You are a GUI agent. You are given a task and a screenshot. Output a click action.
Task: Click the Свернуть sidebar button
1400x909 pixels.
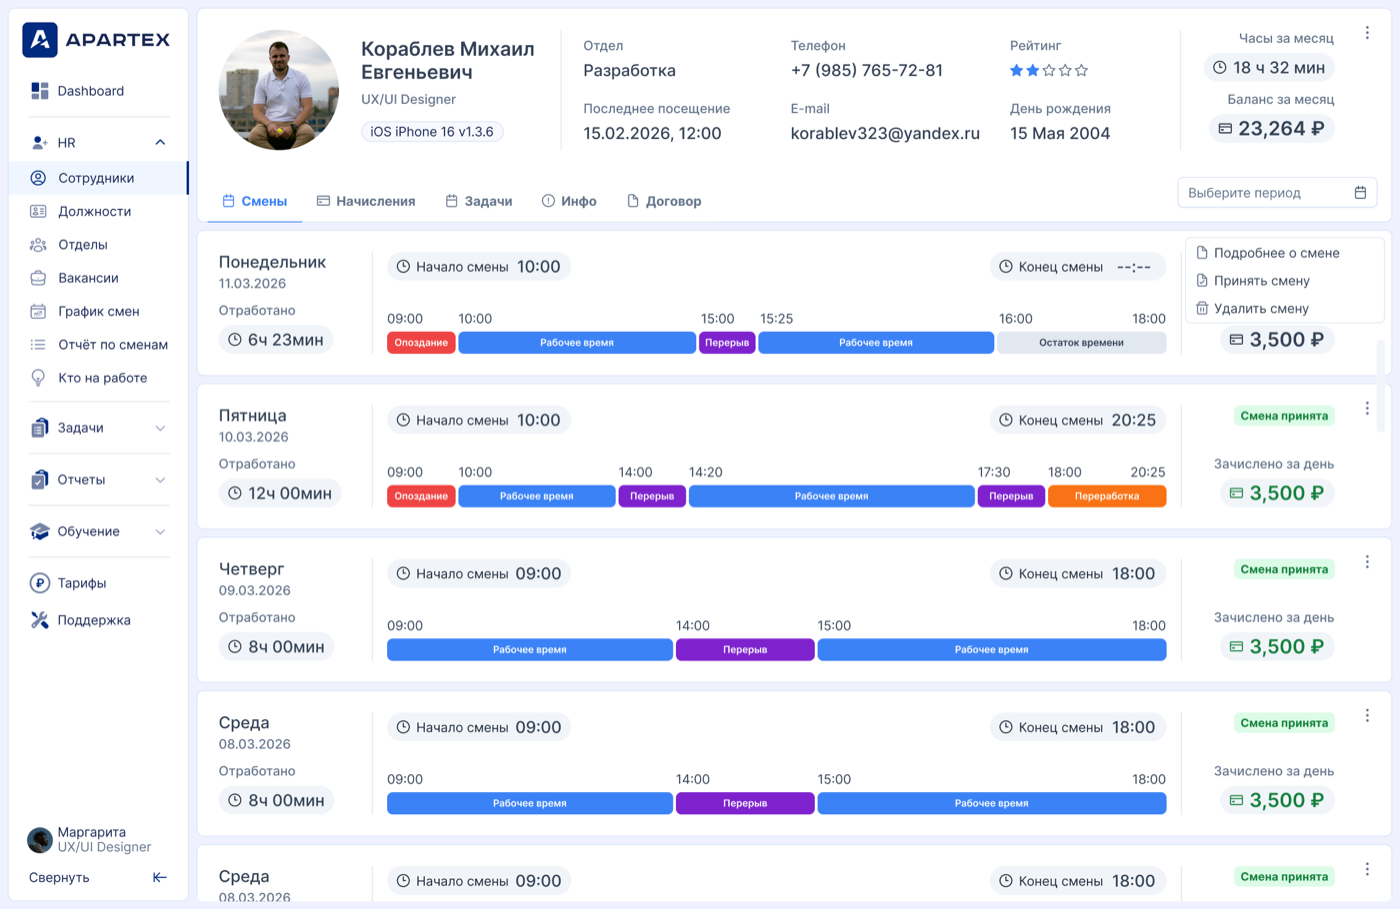point(98,878)
